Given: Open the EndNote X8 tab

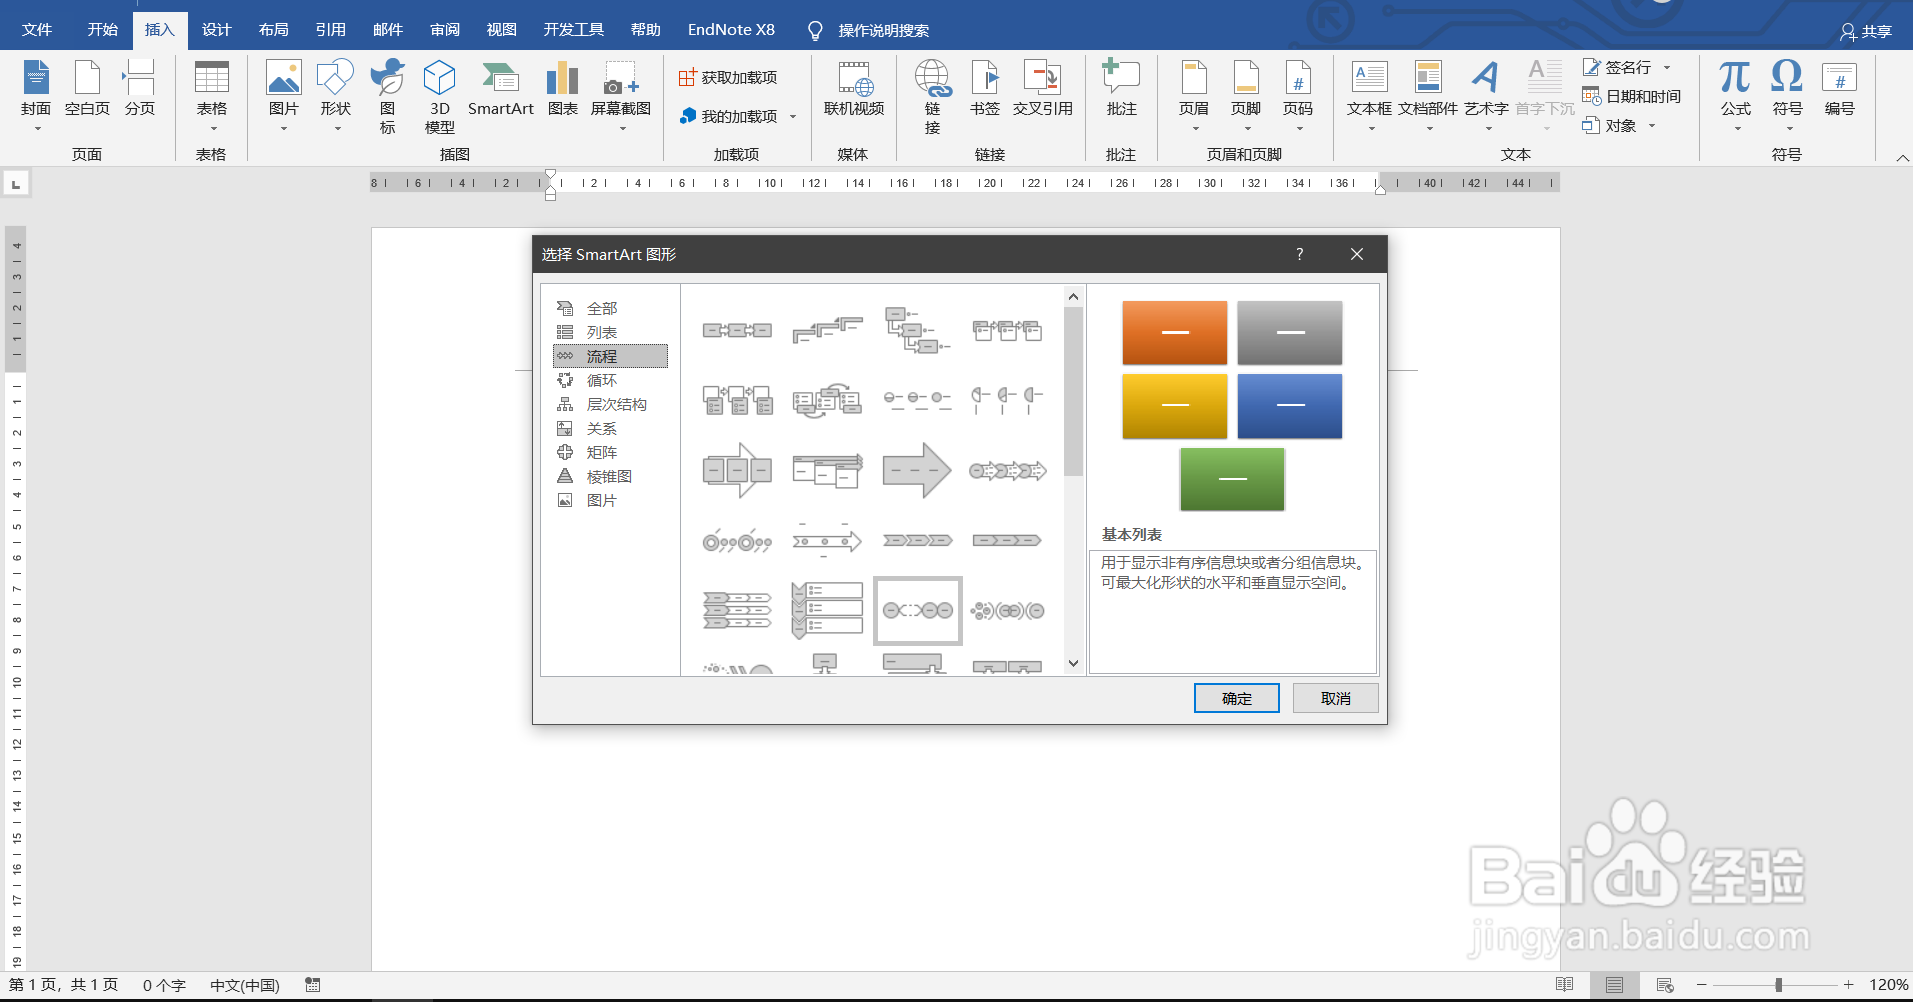Looking at the screenshot, I should click(x=731, y=29).
